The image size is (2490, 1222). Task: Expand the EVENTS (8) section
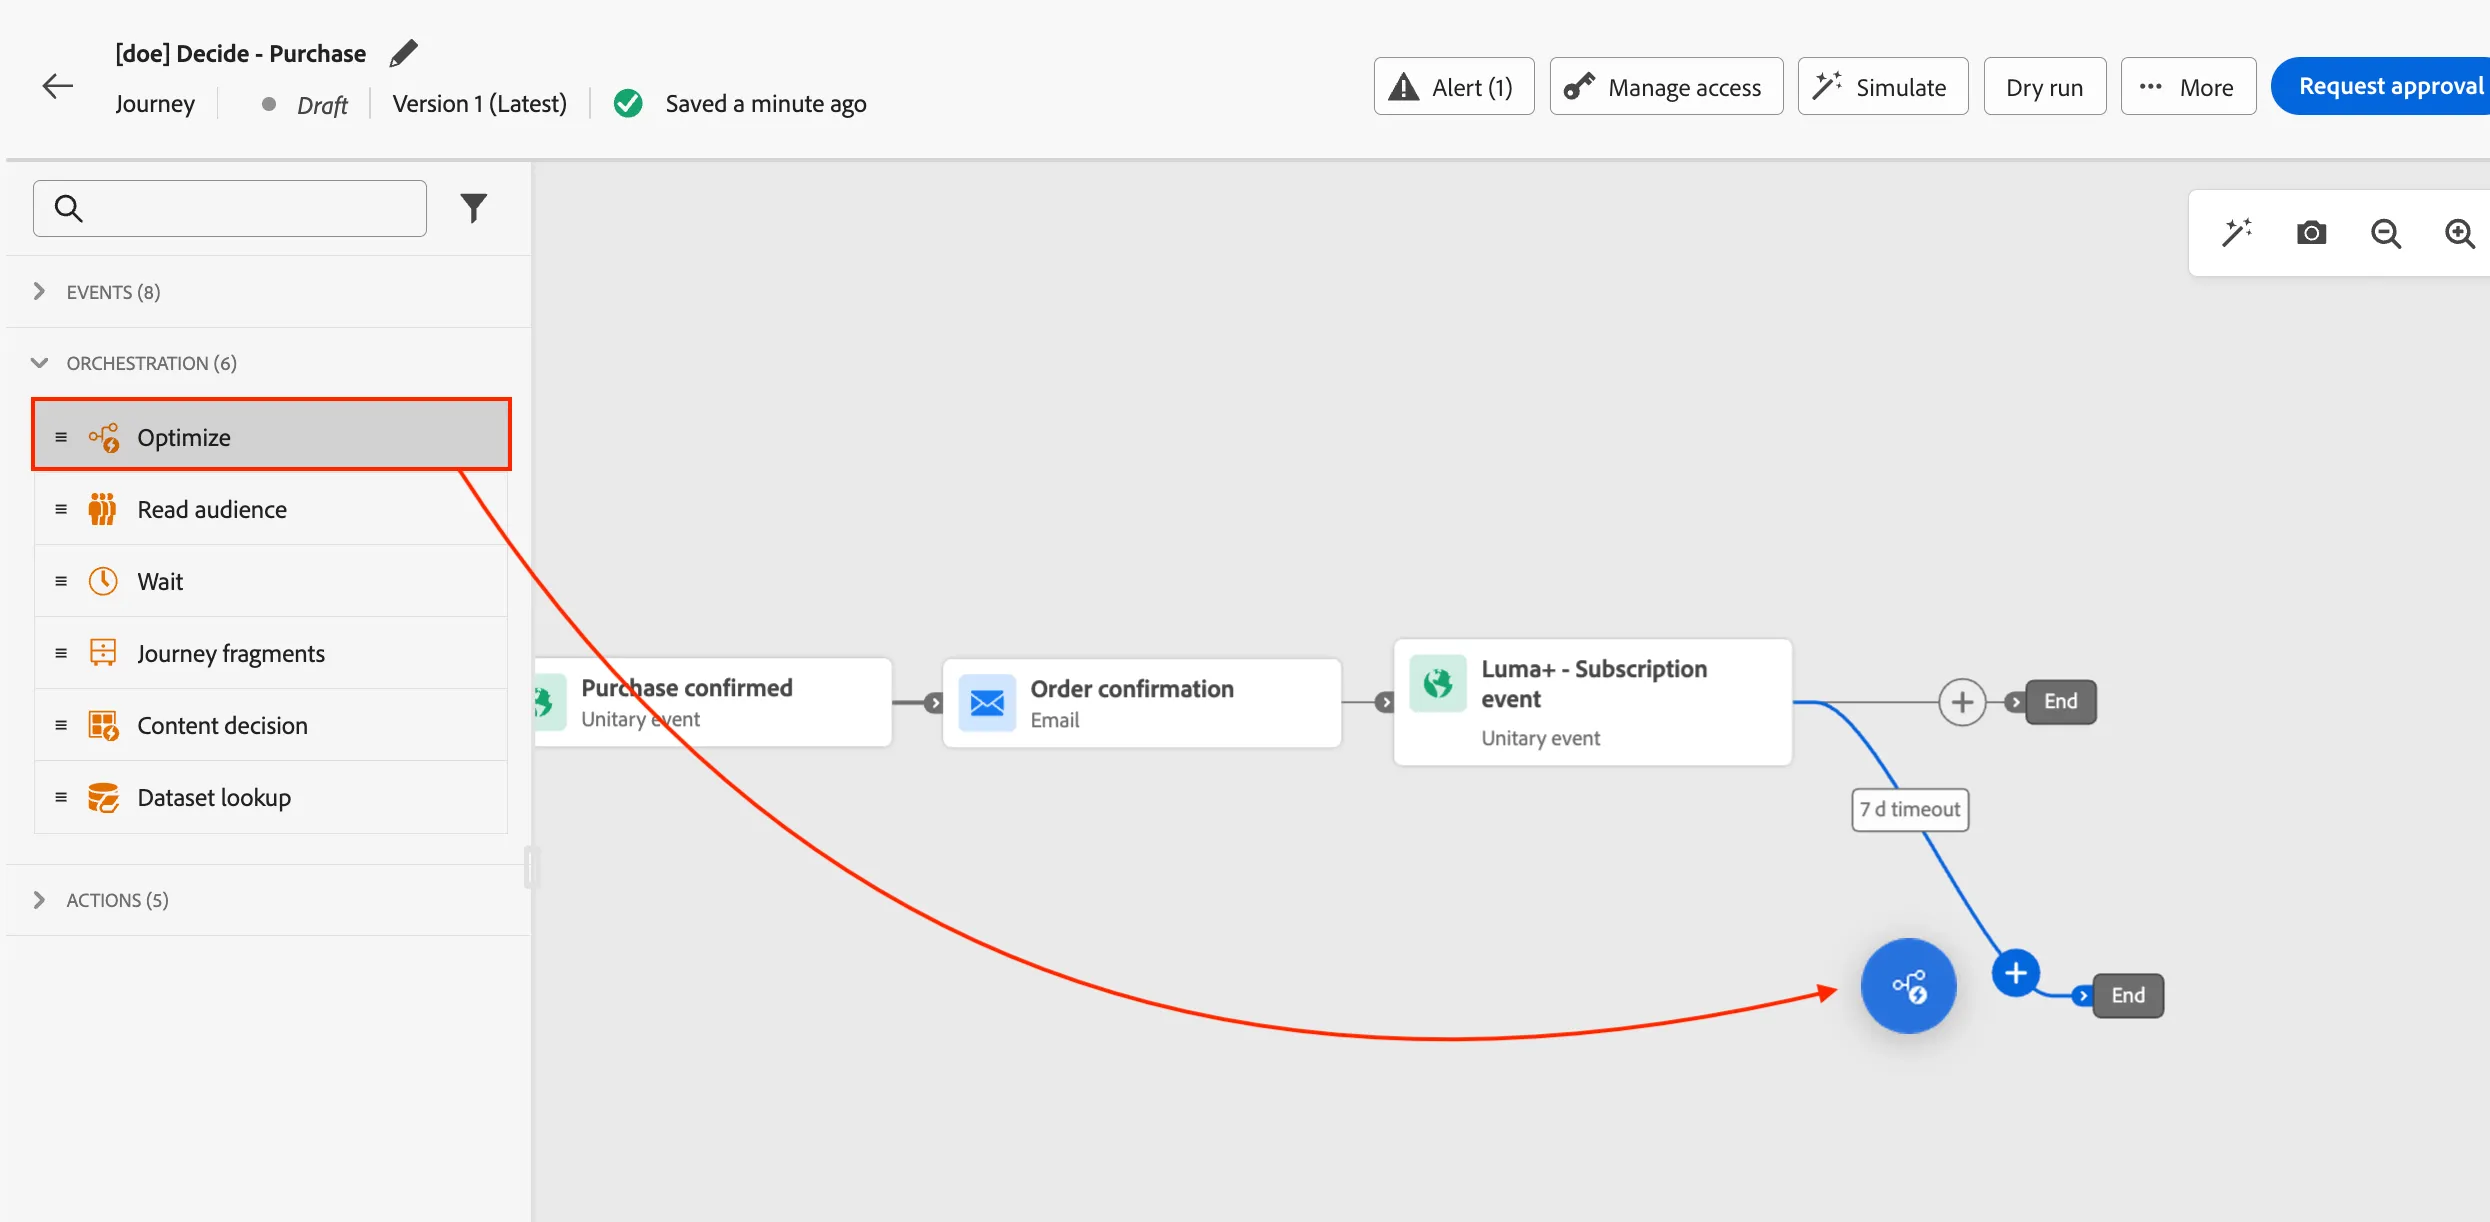pos(268,292)
